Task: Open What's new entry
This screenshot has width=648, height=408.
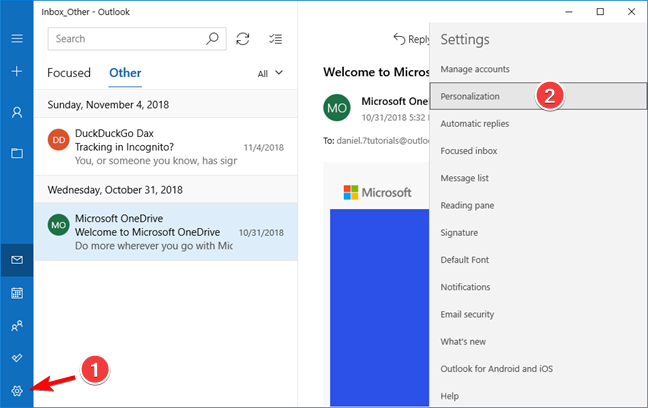Action: point(538,342)
